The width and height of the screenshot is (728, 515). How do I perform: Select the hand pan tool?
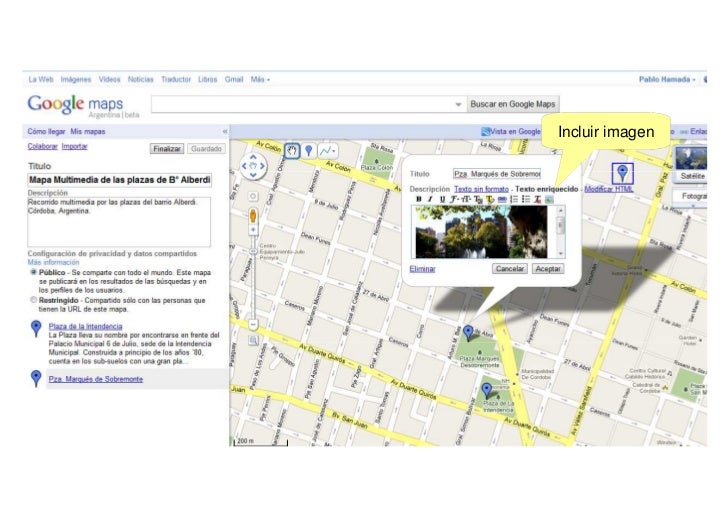(x=292, y=151)
